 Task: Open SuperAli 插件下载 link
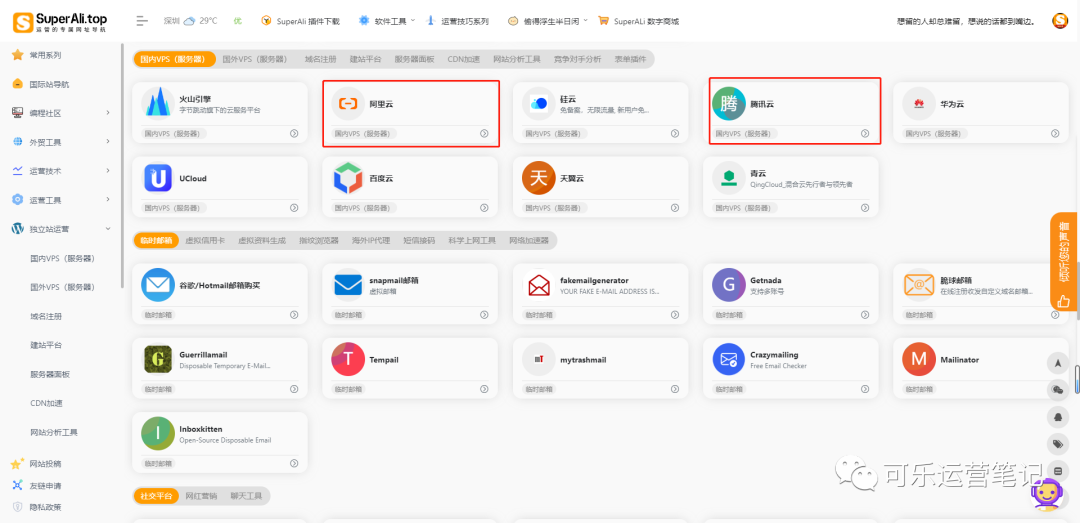300,21
